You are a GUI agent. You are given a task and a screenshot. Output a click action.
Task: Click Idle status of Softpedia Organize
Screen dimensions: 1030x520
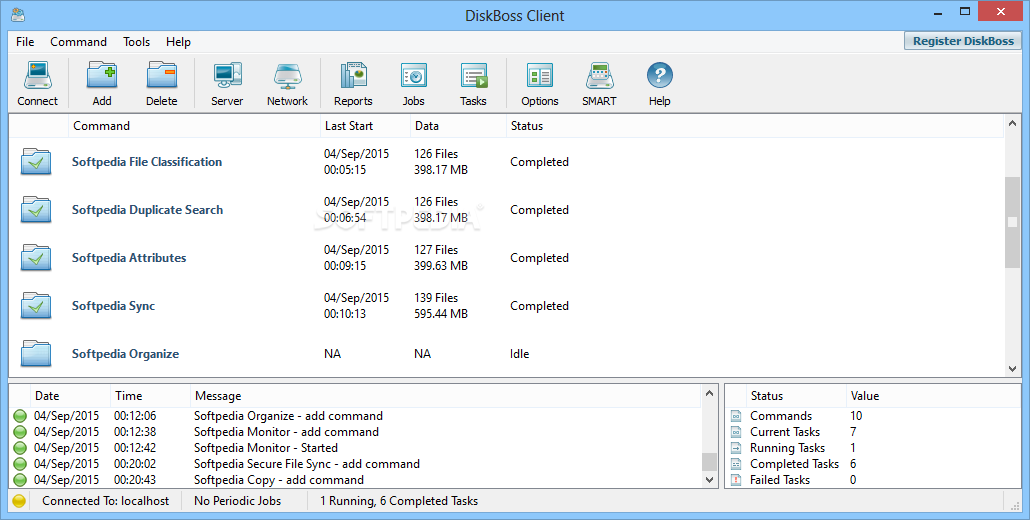pyautogui.click(x=520, y=353)
